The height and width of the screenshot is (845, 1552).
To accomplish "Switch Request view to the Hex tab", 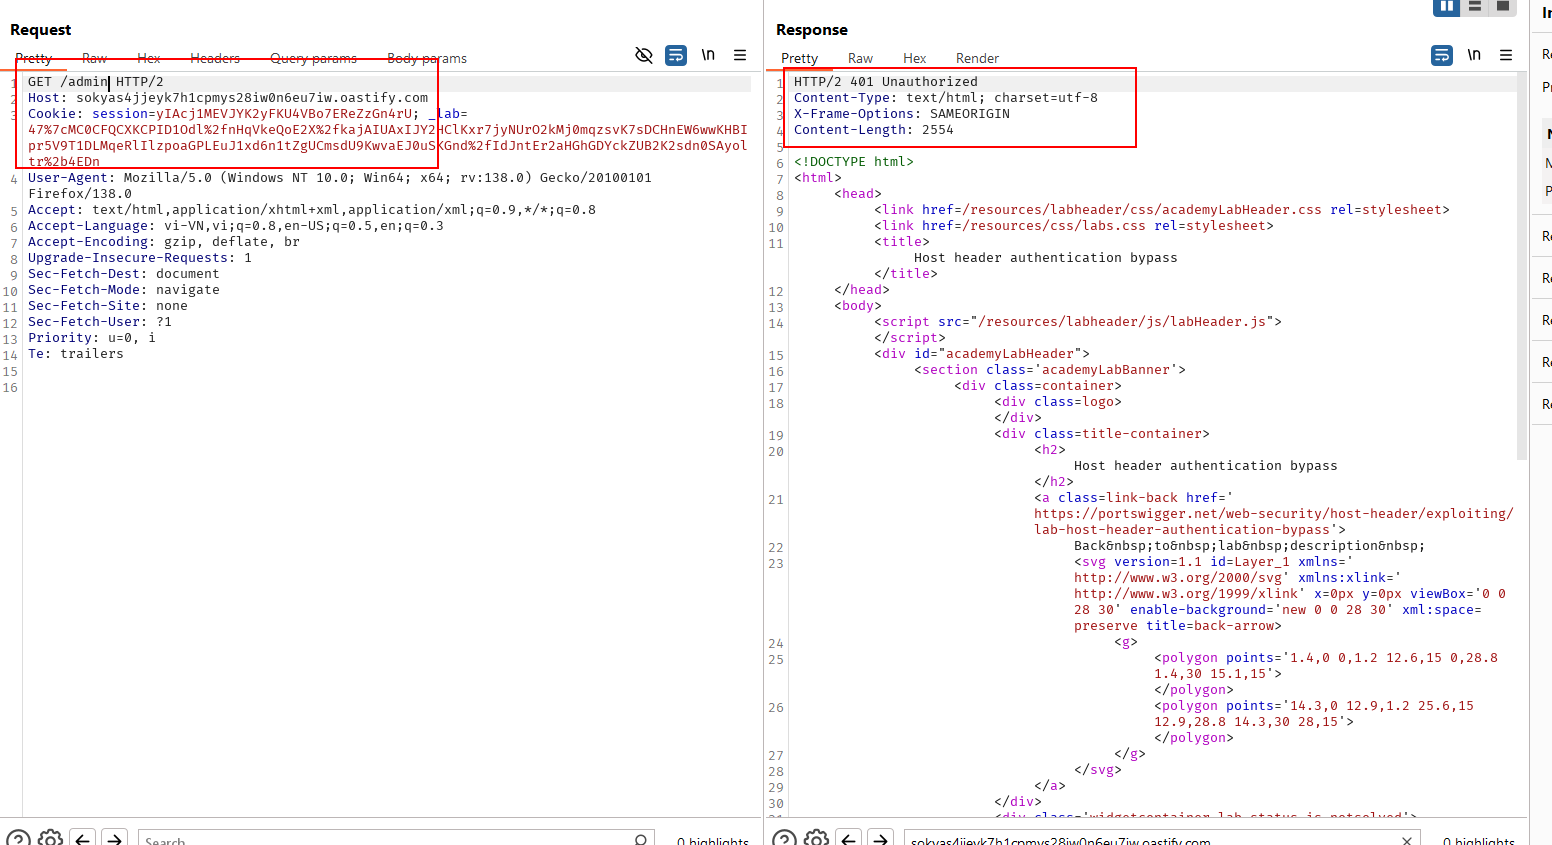I will coord(149,58).
